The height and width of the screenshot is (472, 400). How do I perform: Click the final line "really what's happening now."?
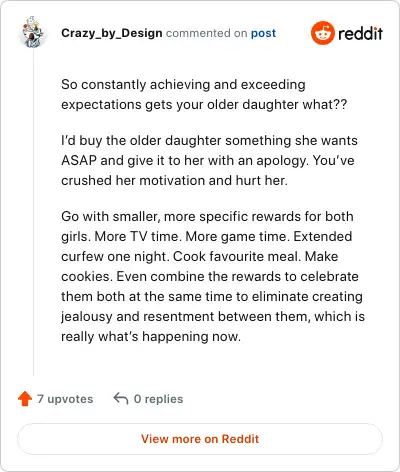(151, 337)
